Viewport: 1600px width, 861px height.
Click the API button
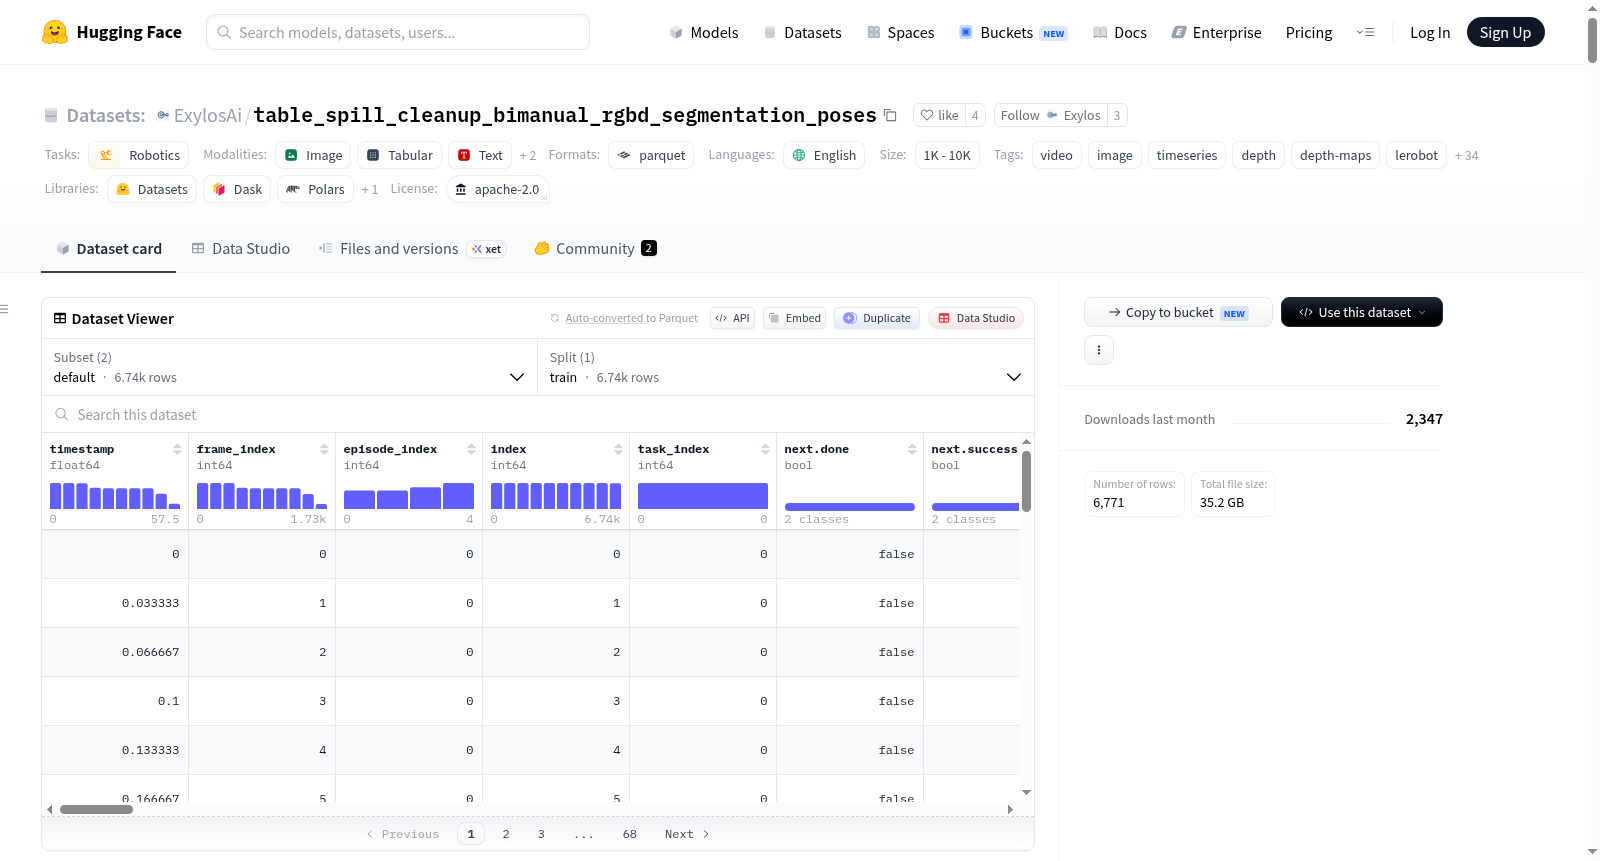pos(732,318)
